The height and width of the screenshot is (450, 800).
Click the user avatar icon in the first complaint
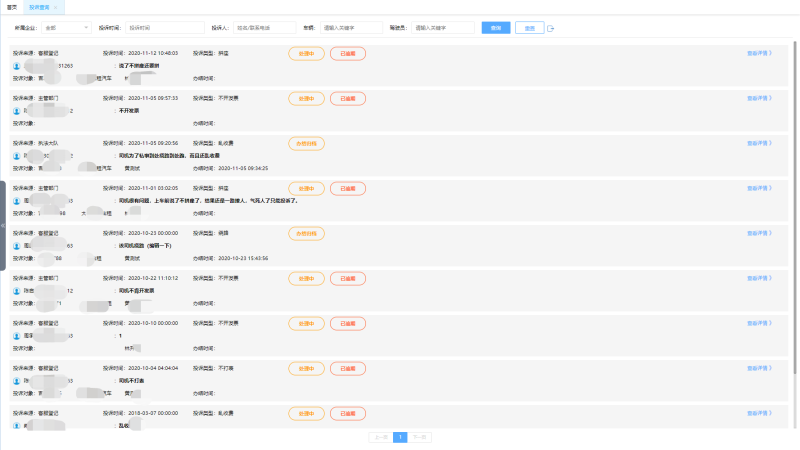17,65
